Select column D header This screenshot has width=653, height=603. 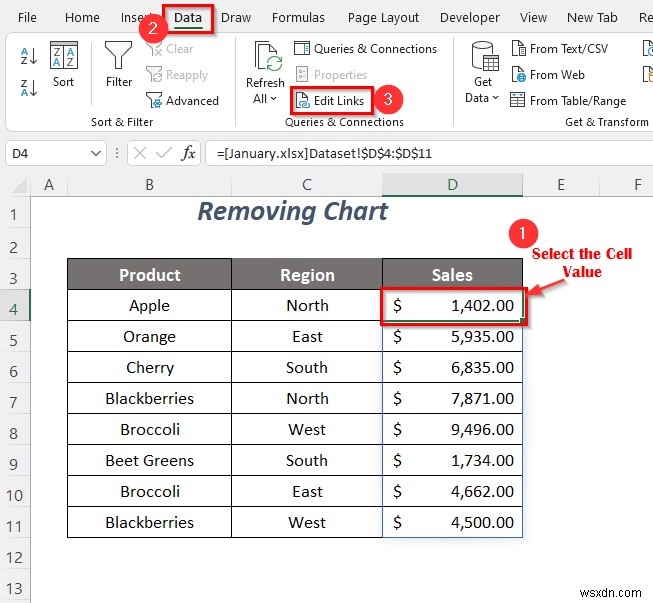(x=452, y=184)
